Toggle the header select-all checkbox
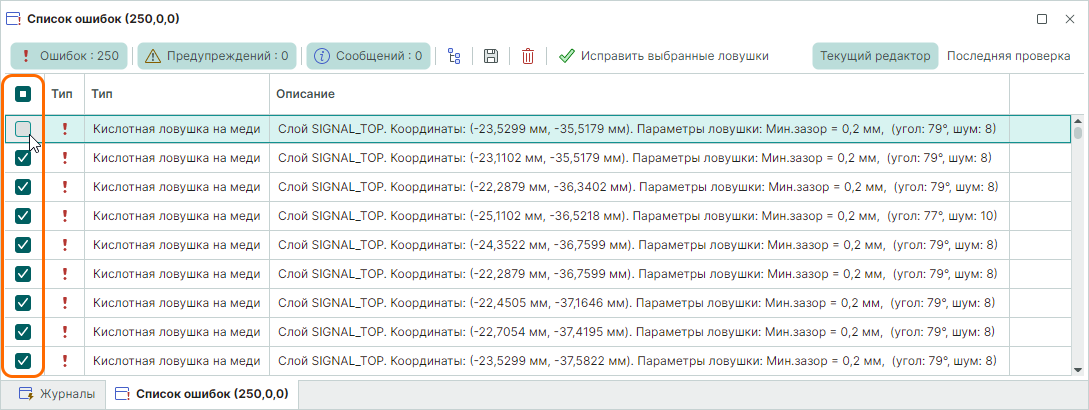Viewport: 1089px width, 410px height. pos(23,93)
